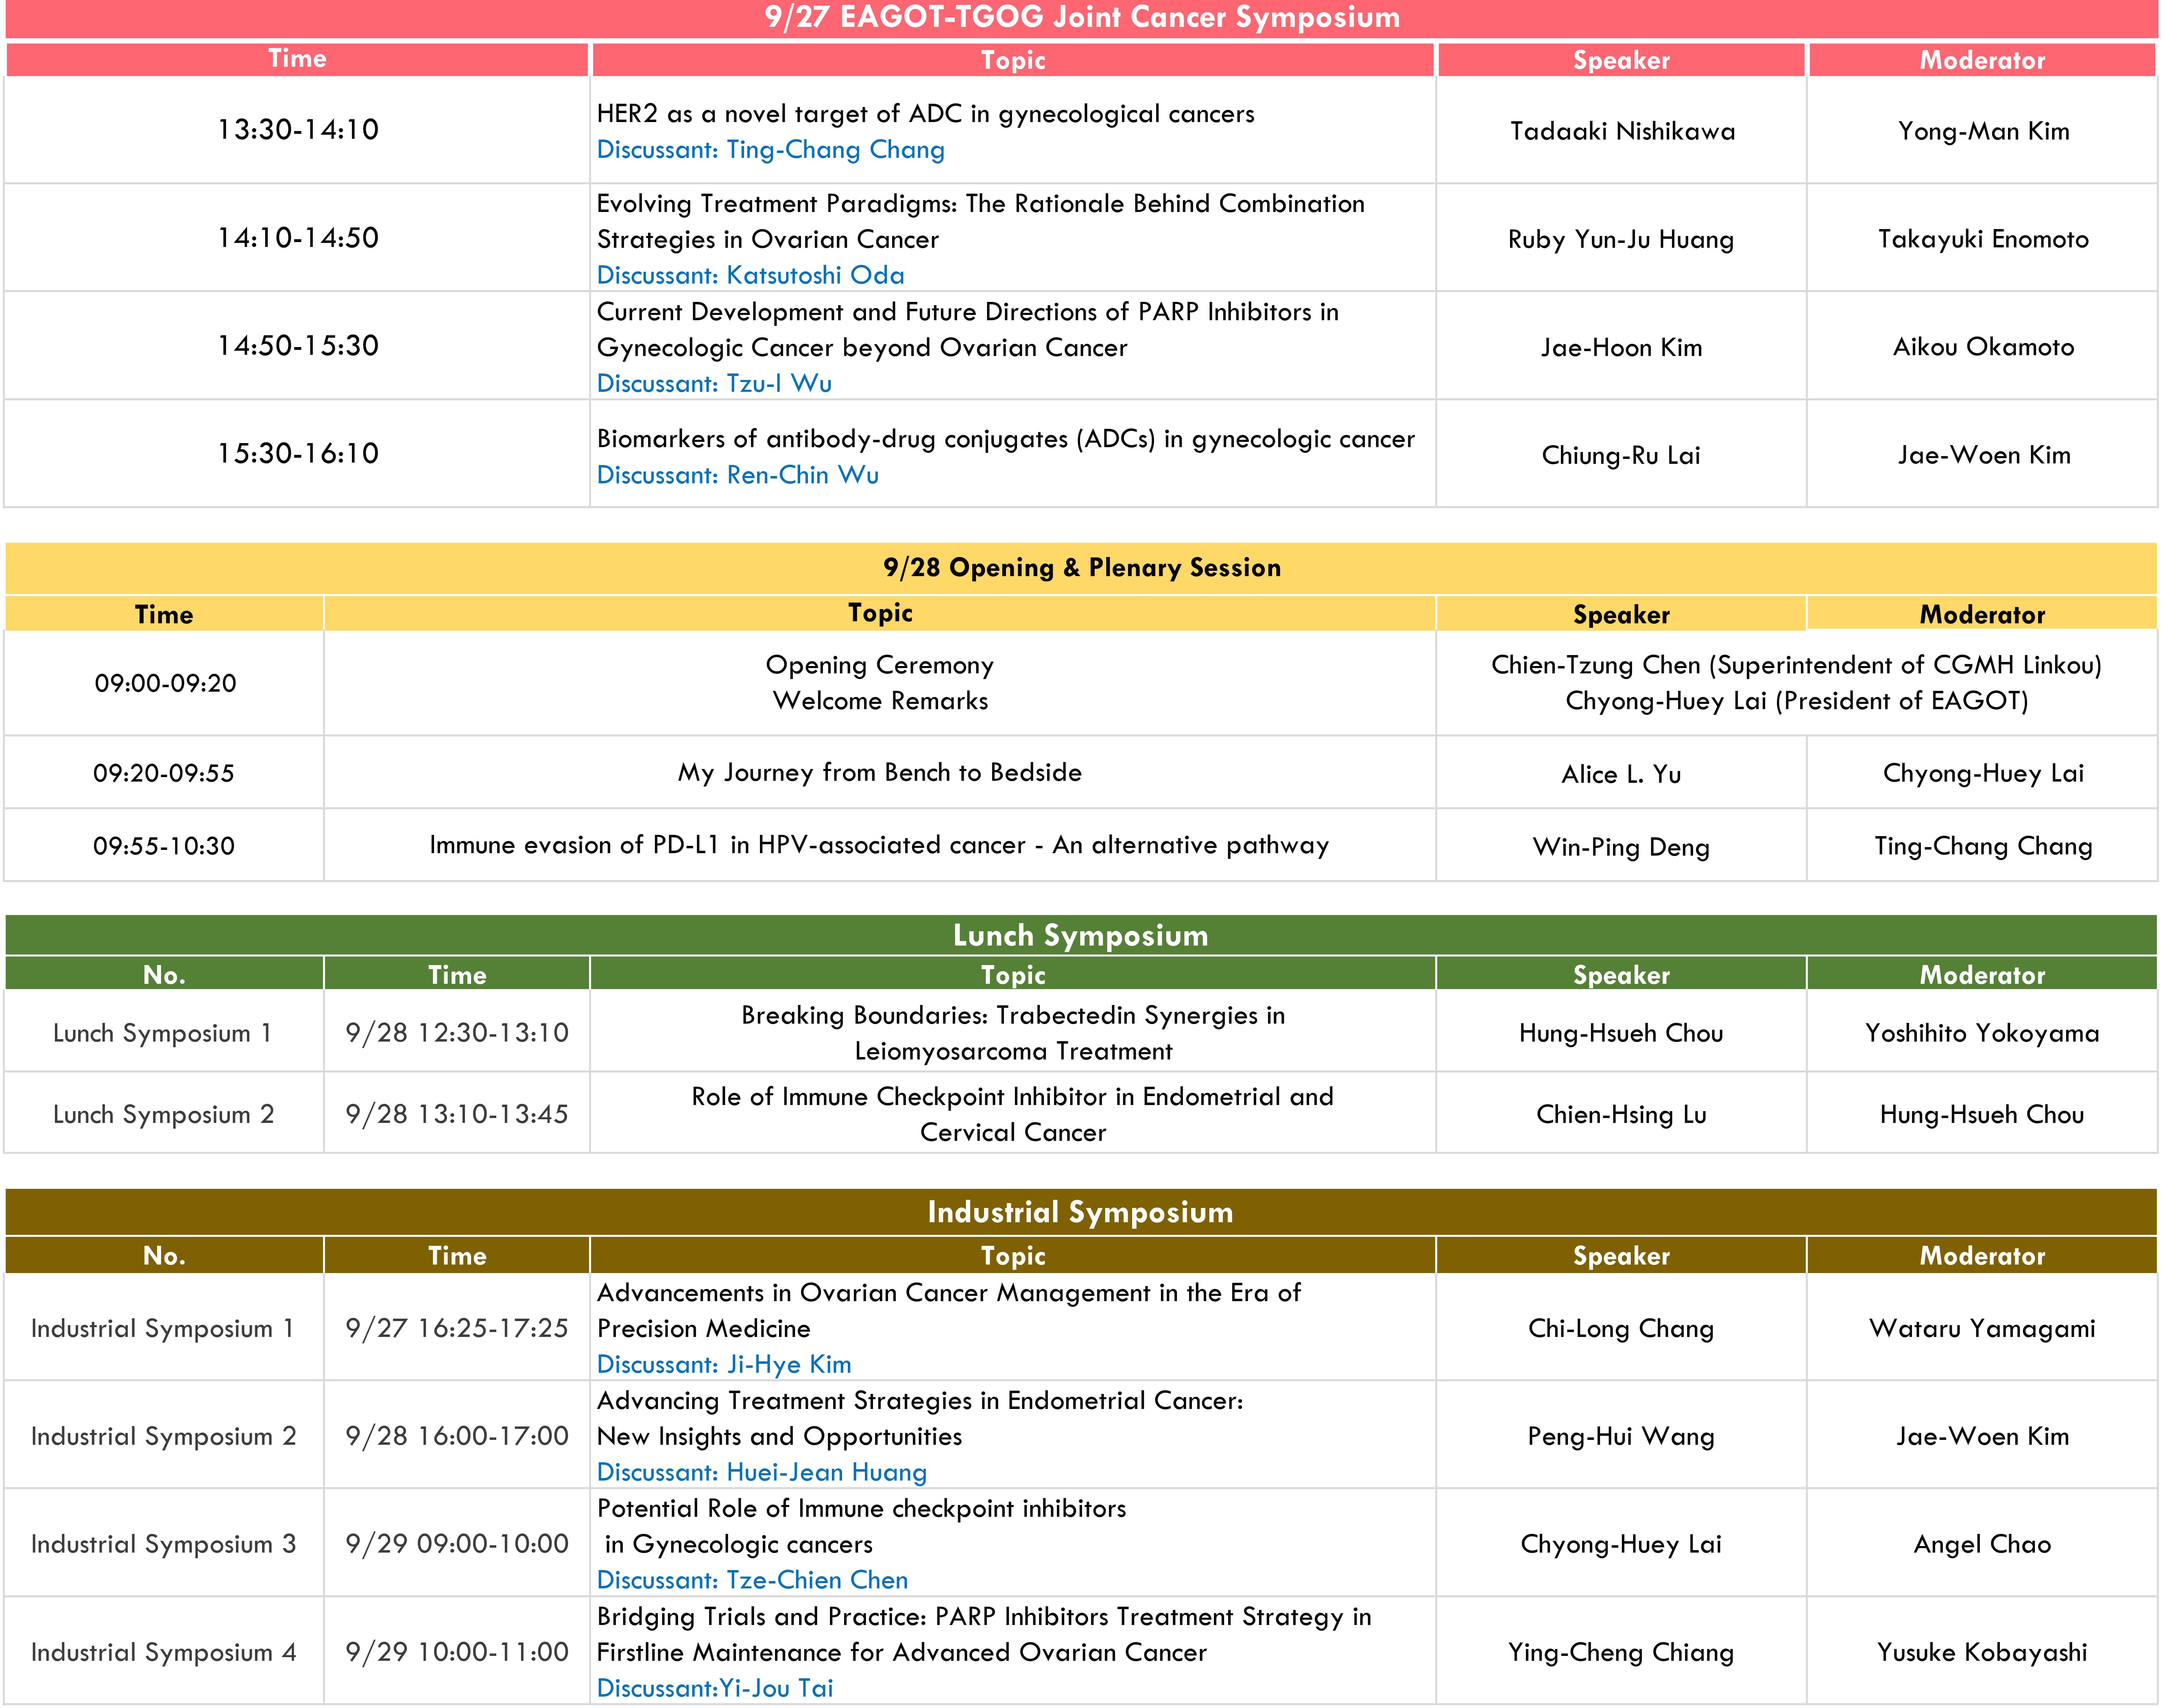
Task: Select speaker 'Tadaaki Nishikawa'
Action: click(1622, 131)
